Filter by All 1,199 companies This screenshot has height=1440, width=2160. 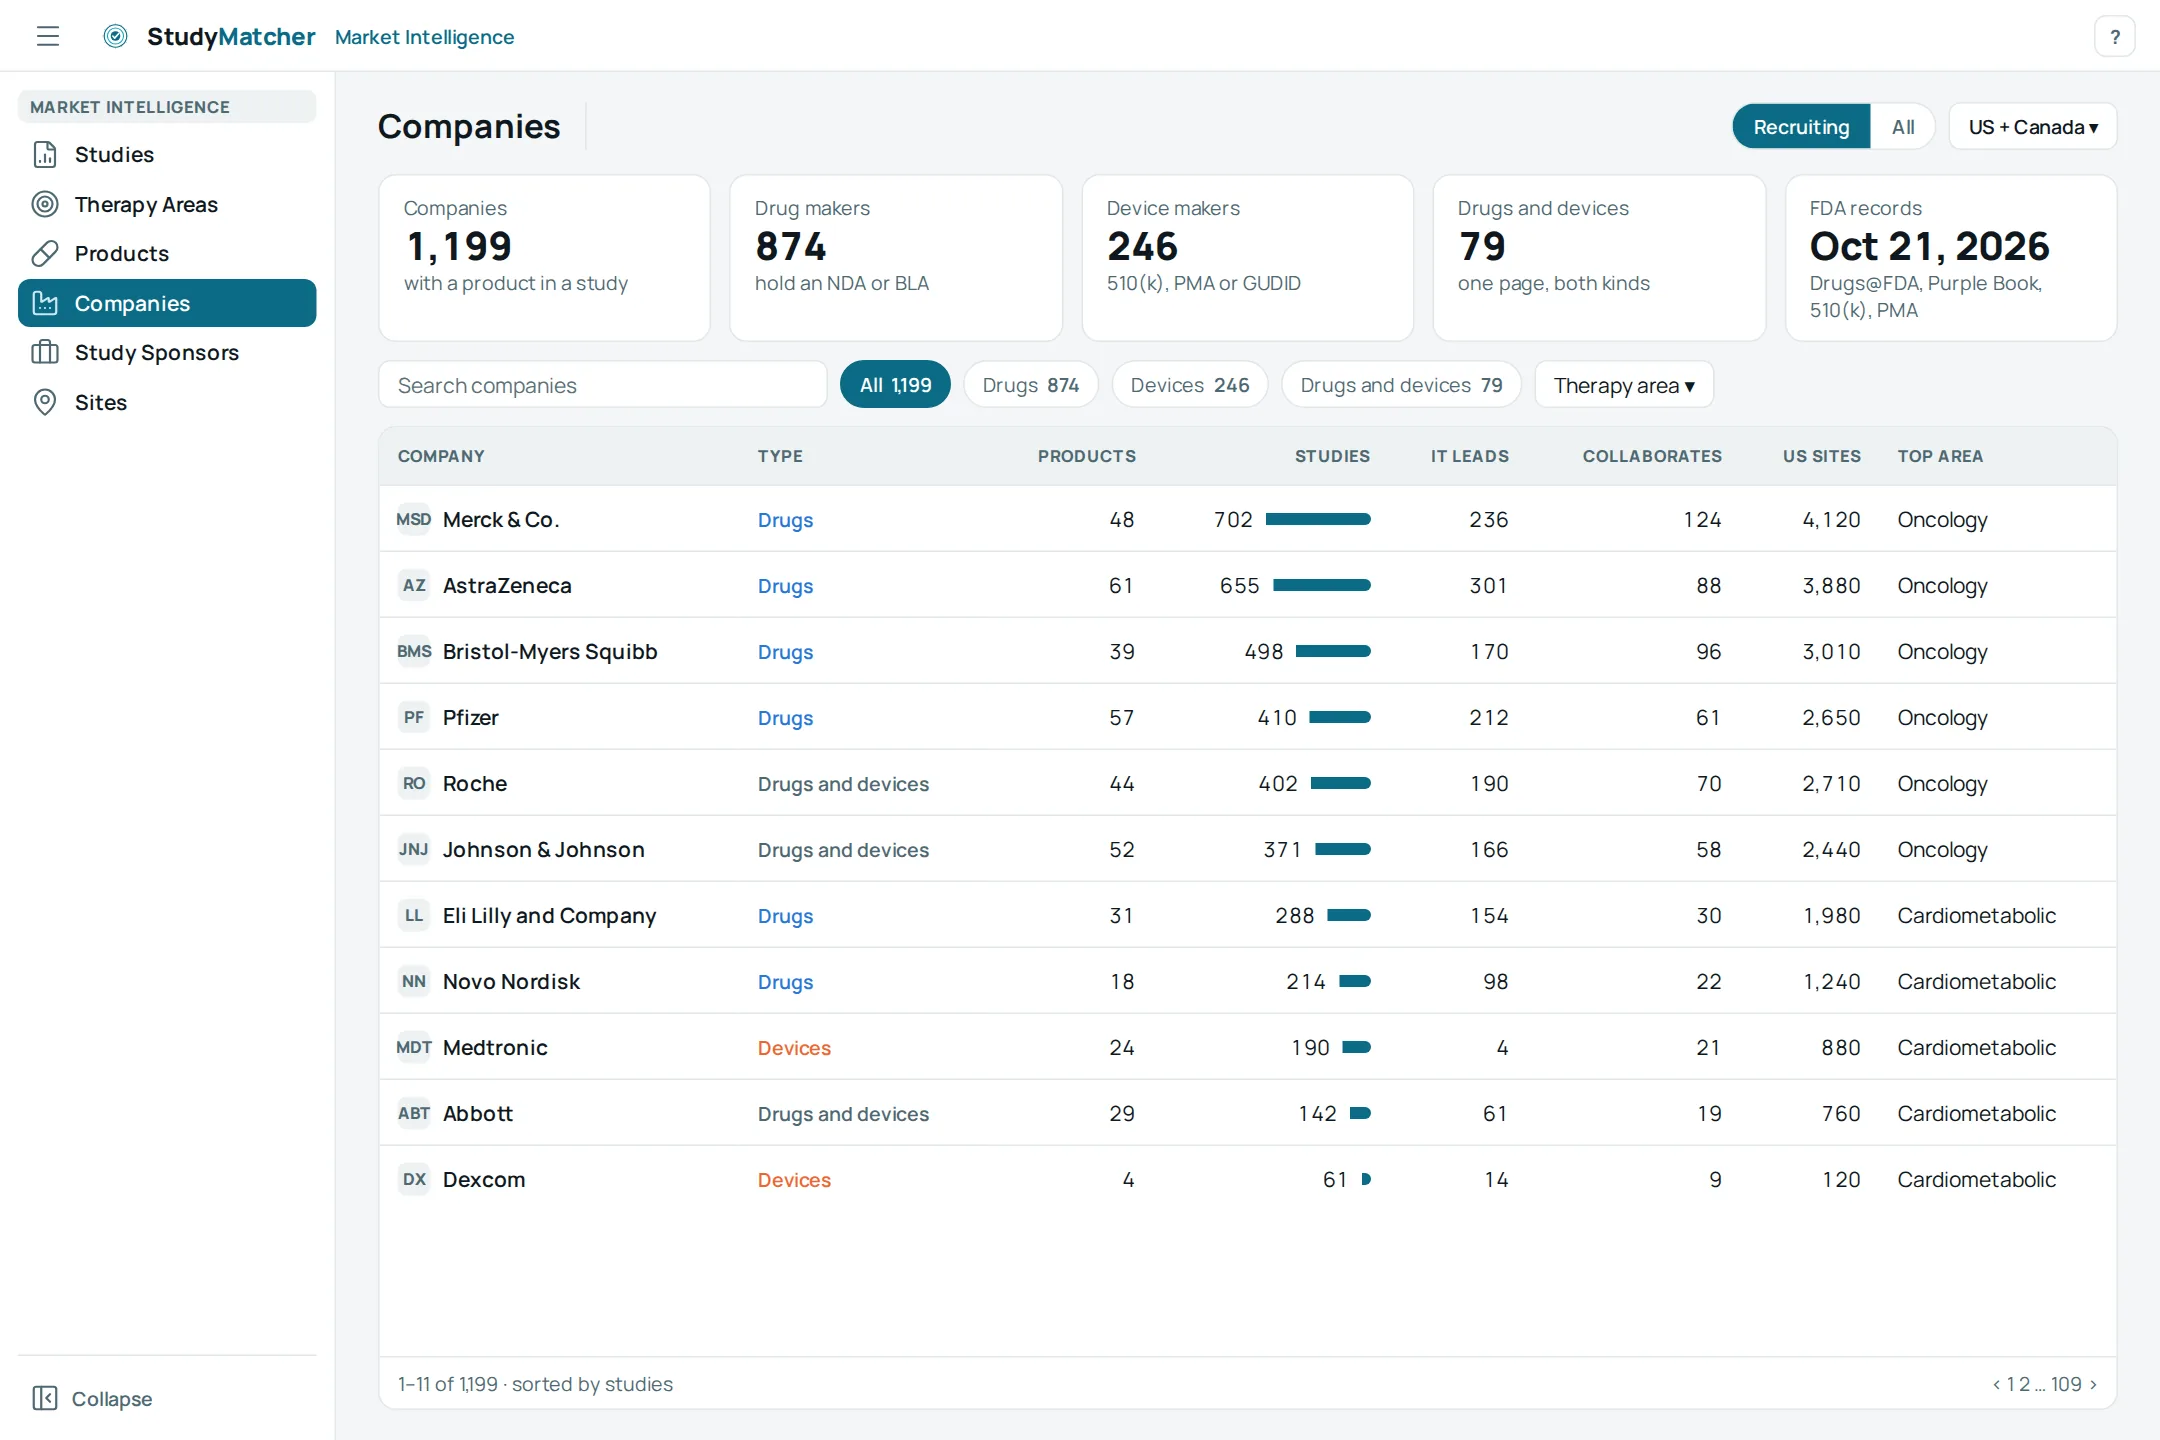(895, 385)
